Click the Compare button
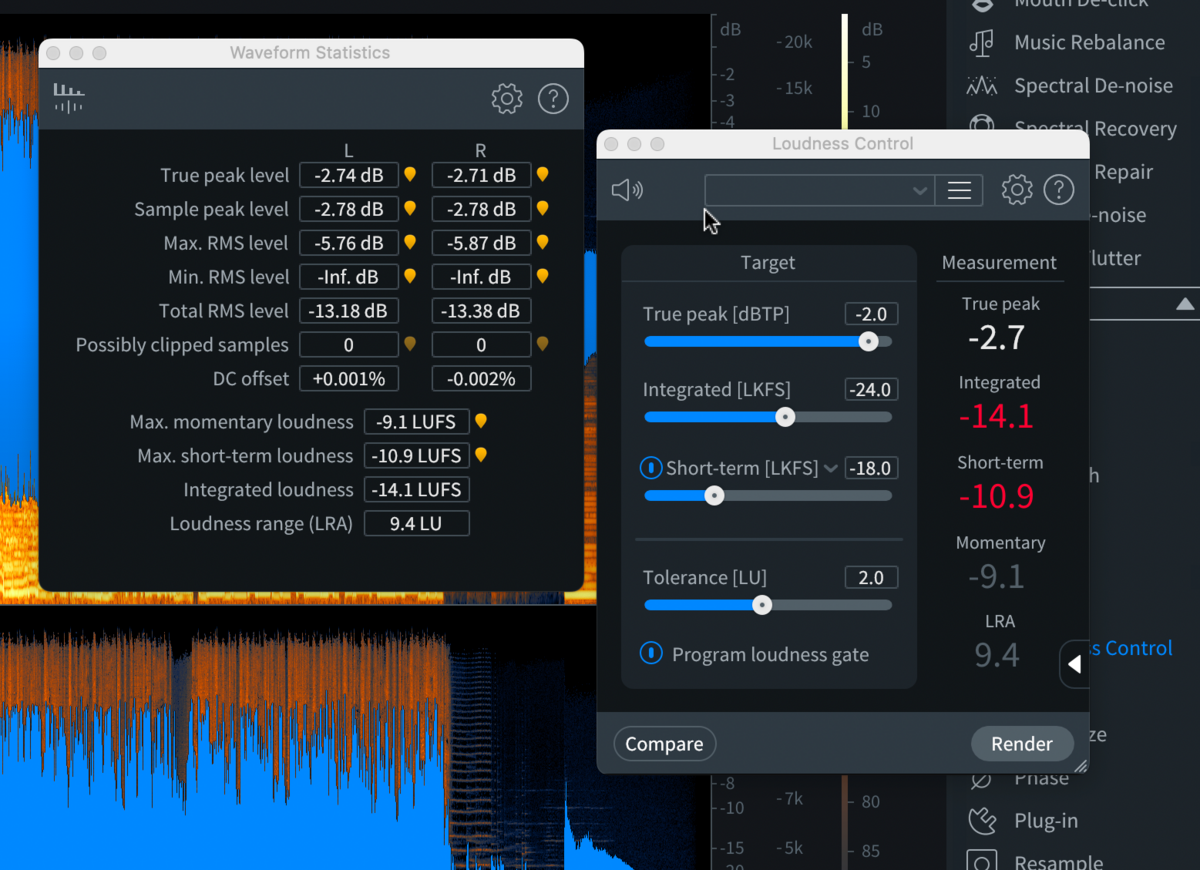 click(664, 744)
